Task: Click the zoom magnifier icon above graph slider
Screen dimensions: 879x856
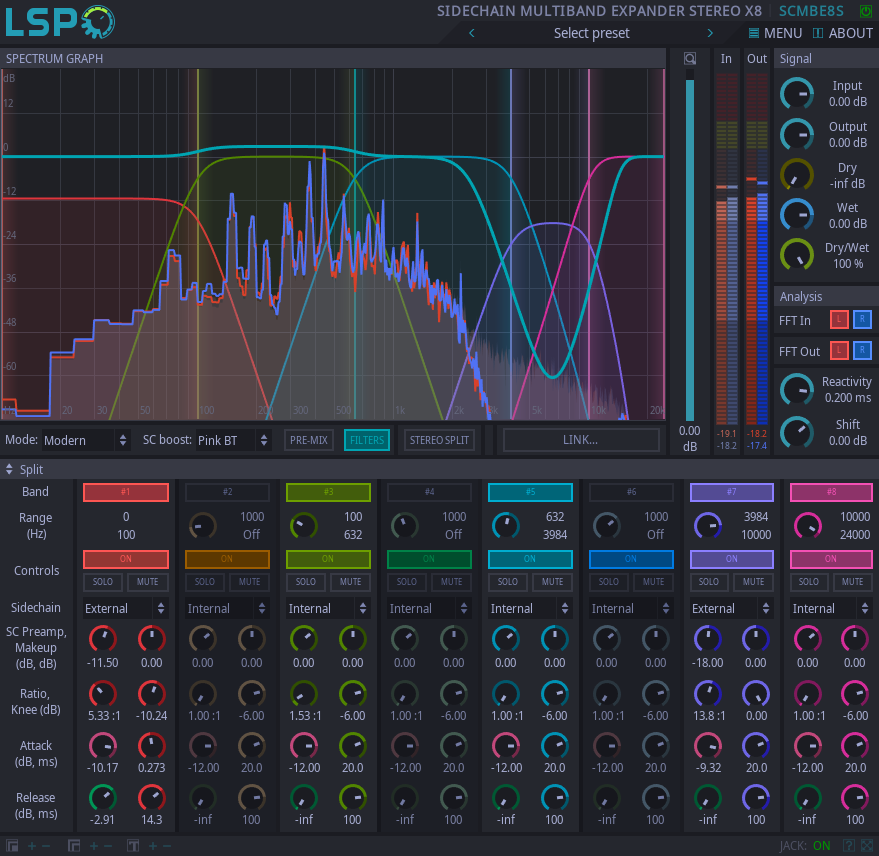Action: pos(689,58)
